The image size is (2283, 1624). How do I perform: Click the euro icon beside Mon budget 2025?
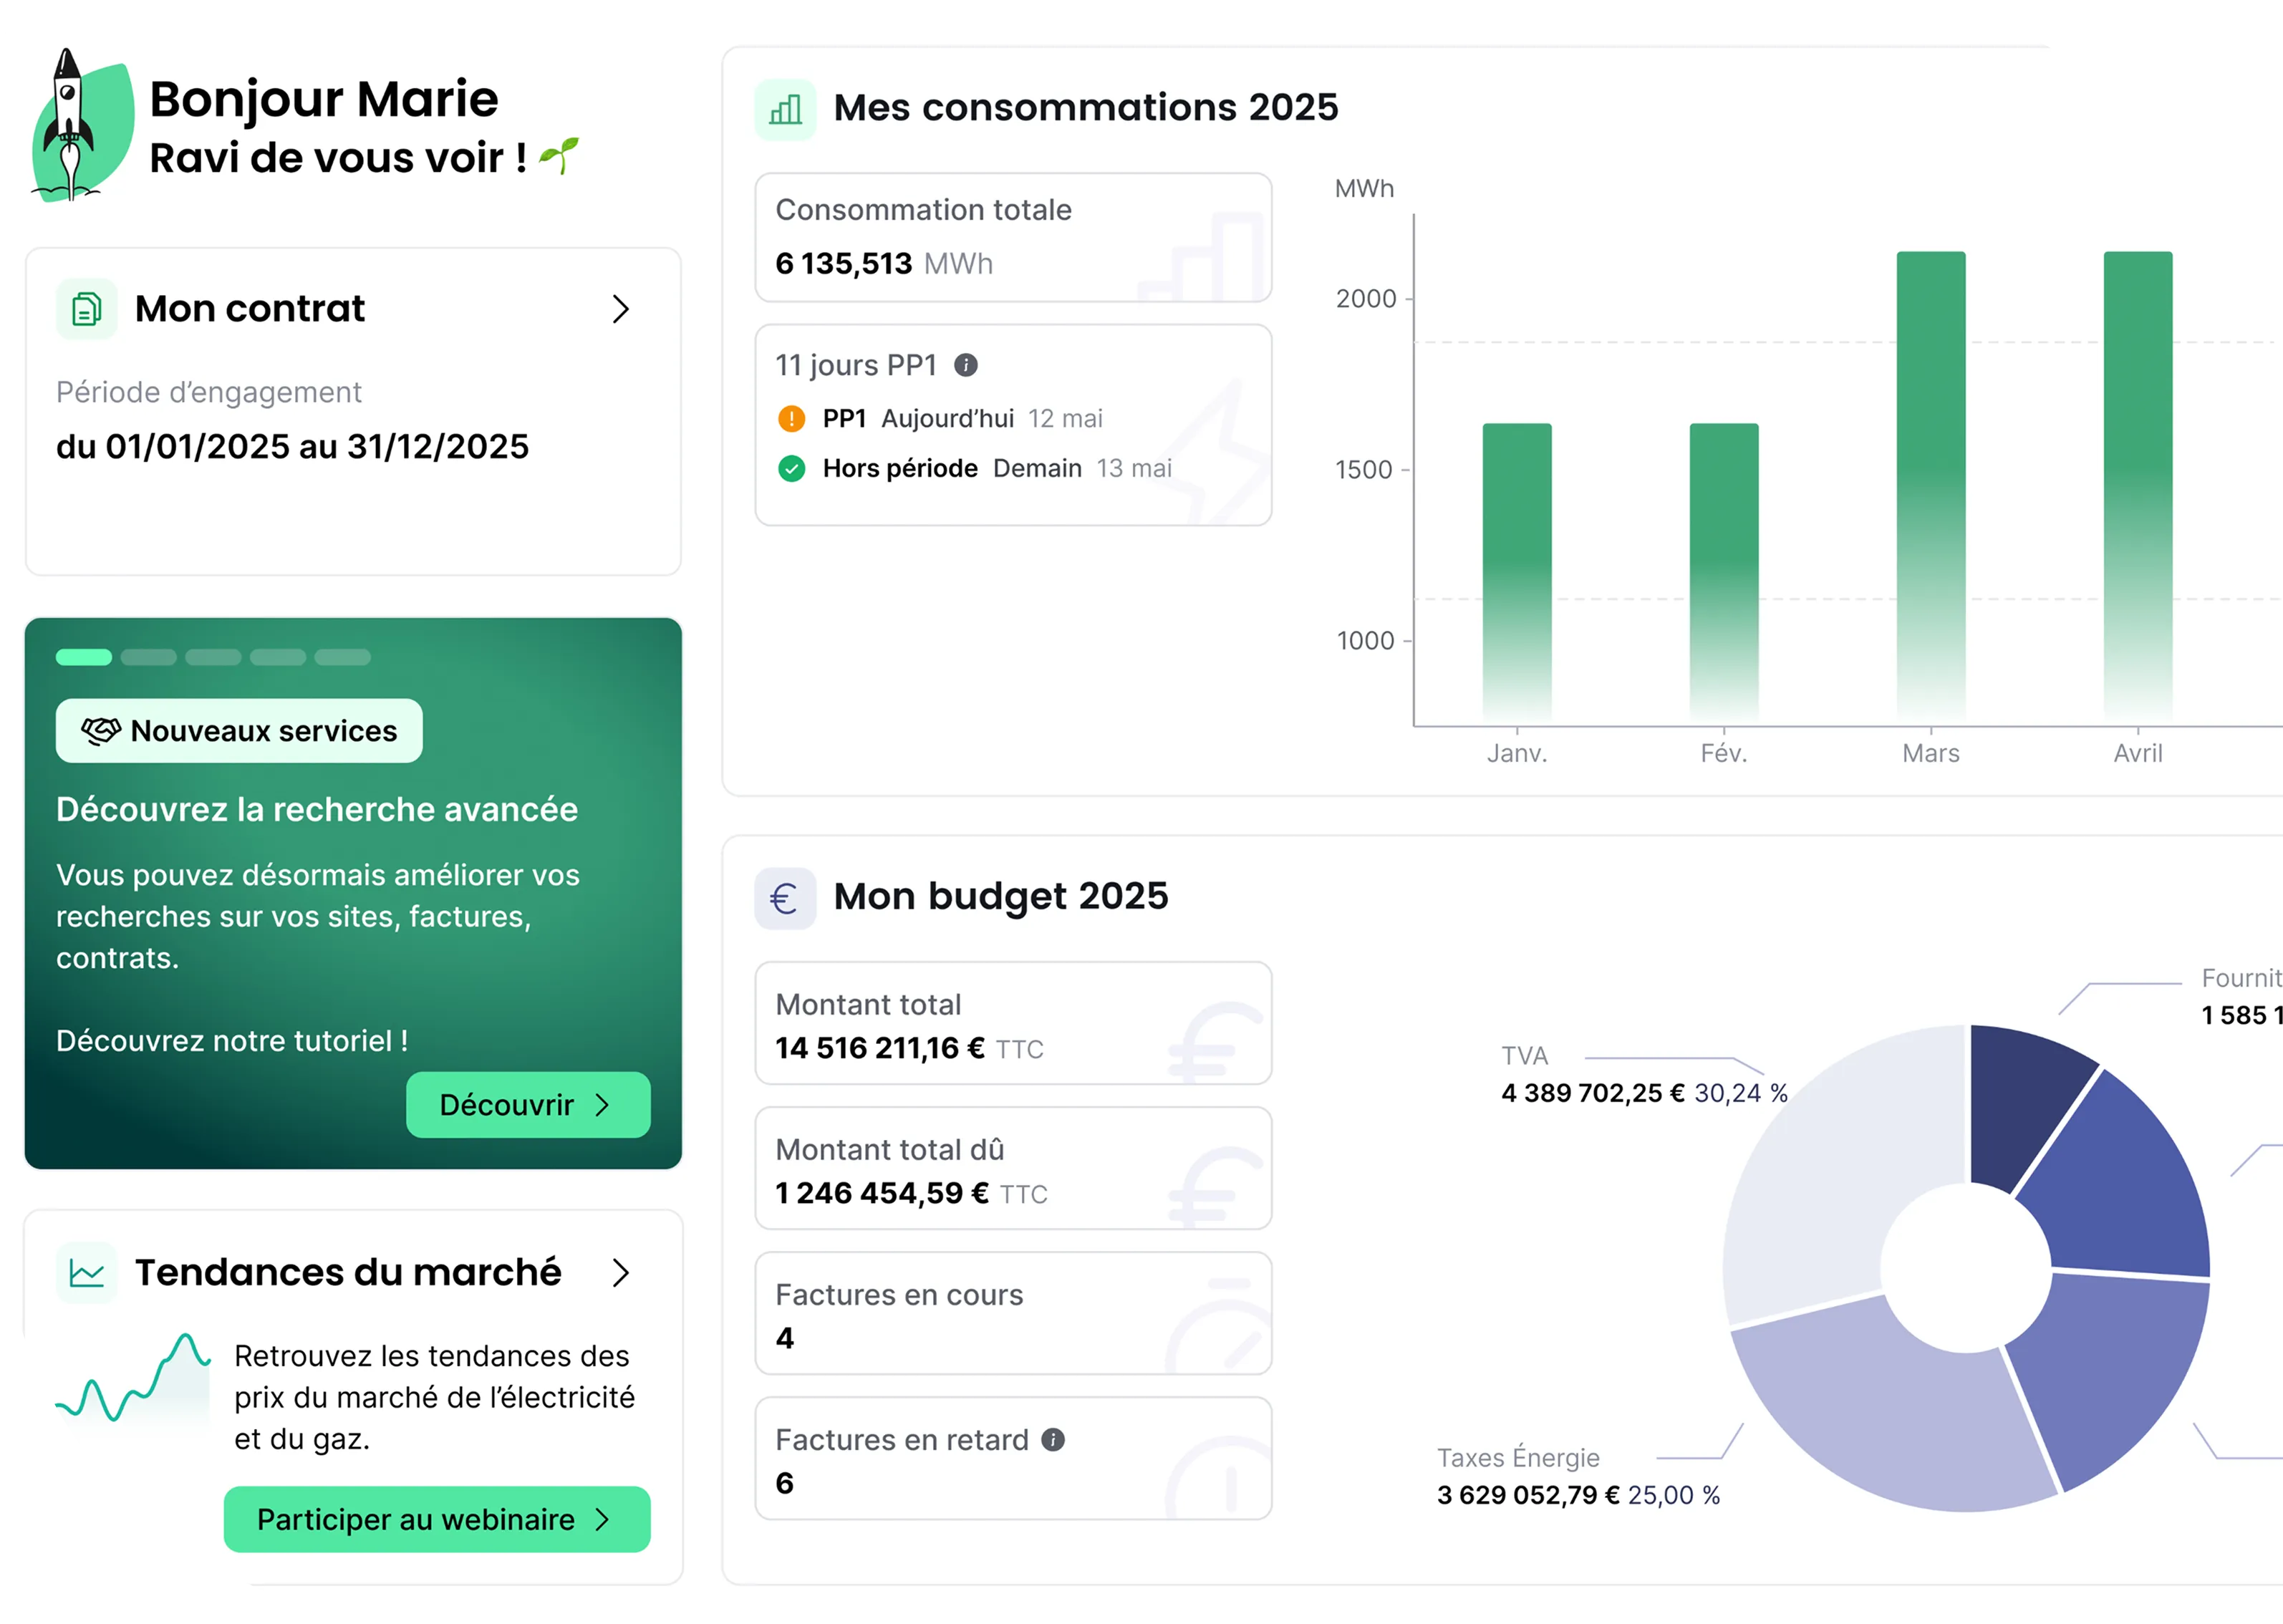click(785, 898)
